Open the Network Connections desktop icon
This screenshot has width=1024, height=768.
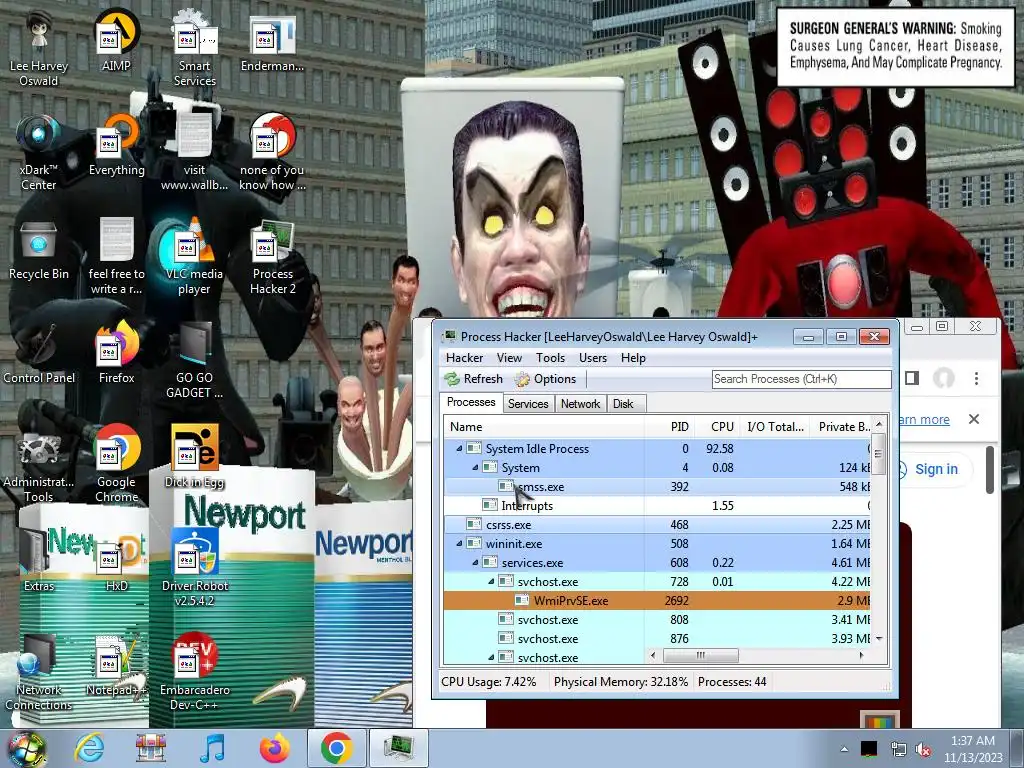coord(39,673)
